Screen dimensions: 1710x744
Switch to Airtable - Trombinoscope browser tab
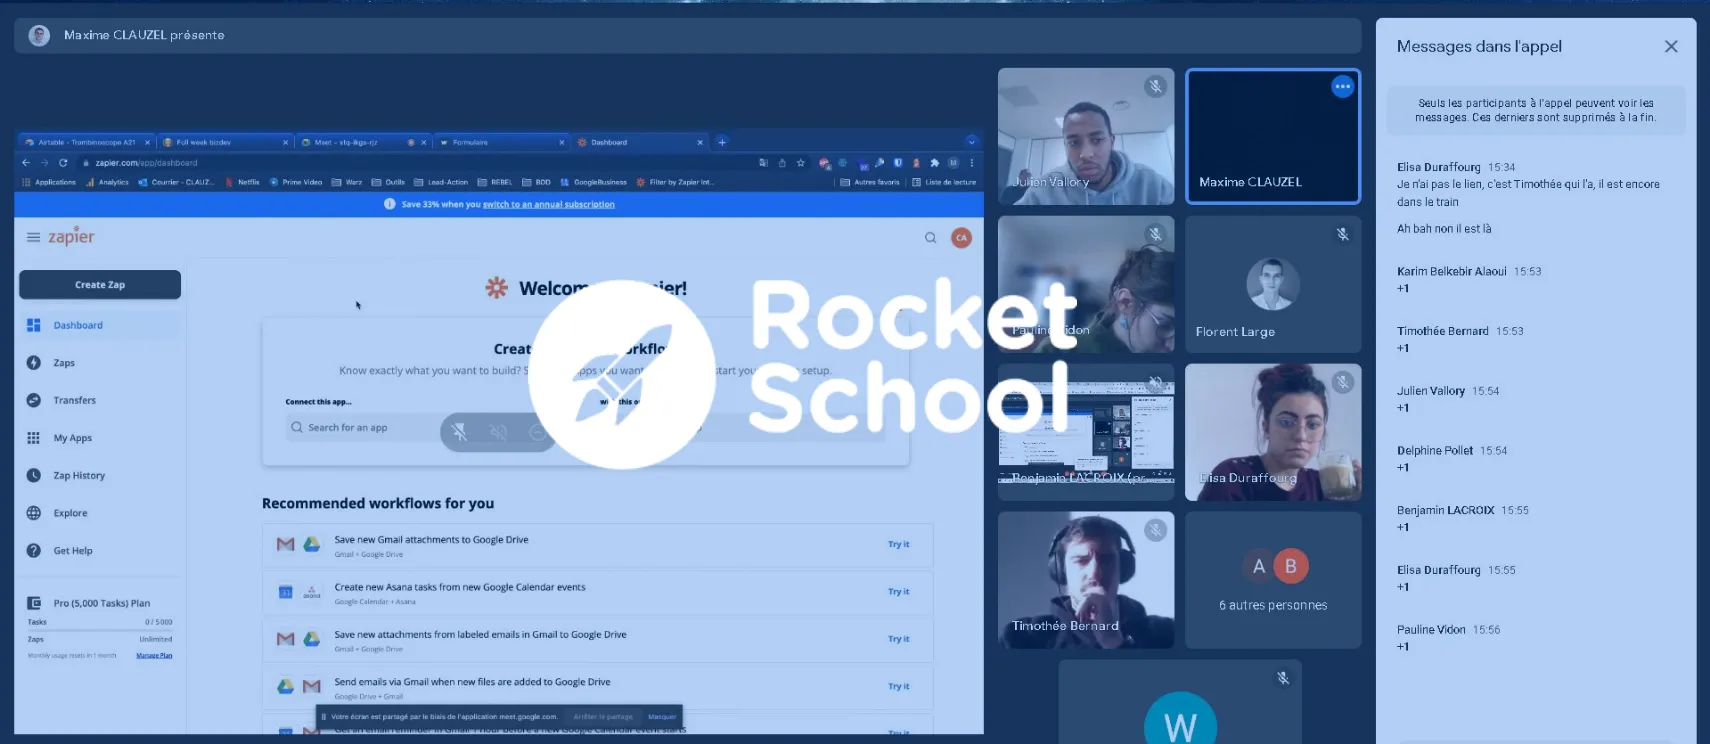point(86,142)
